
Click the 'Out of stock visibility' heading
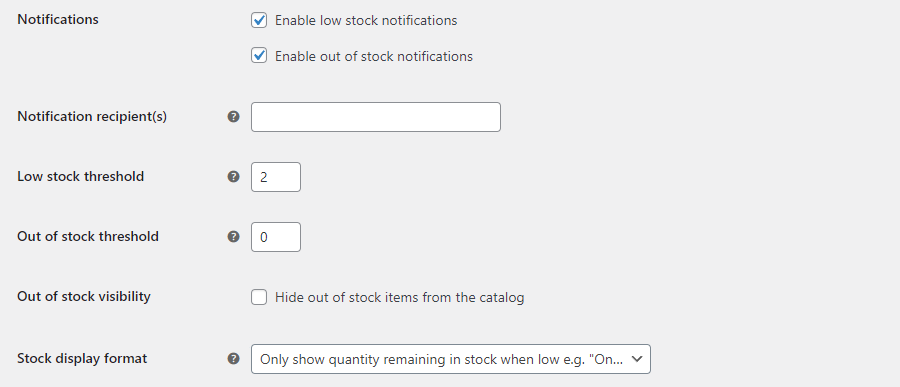coord(84,296)
